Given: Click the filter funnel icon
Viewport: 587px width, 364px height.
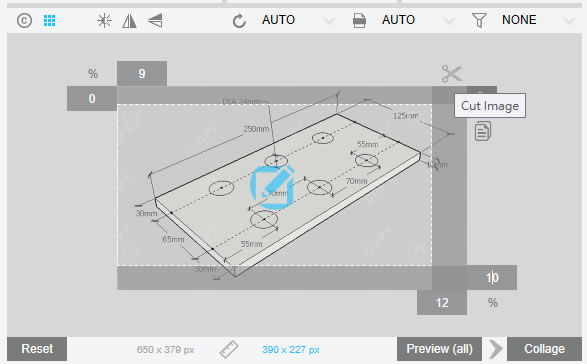Looking at the screenshot, I should coord(479,20).
